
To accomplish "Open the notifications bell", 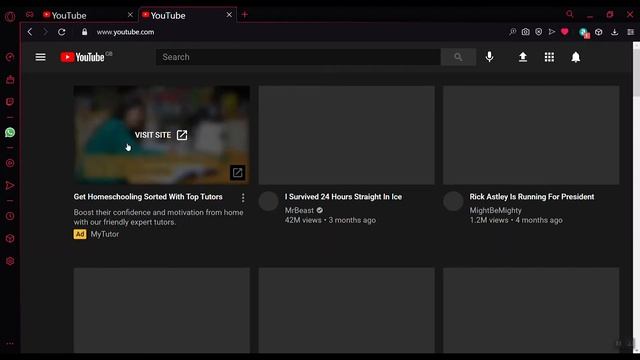I will 576,57.
